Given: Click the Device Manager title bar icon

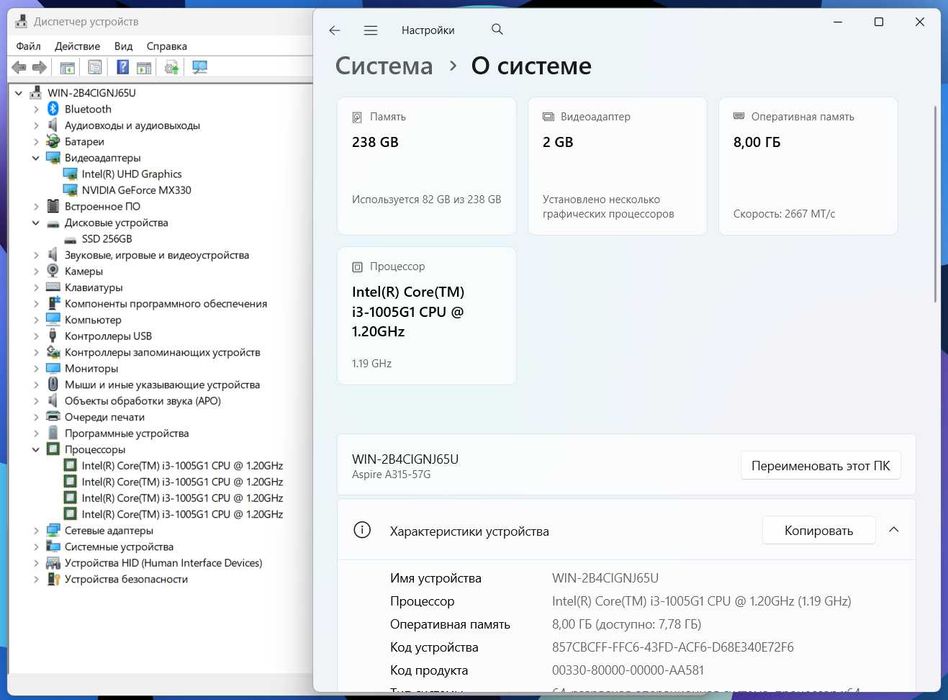Looking at the screenshot, I should tap(21, 21).
